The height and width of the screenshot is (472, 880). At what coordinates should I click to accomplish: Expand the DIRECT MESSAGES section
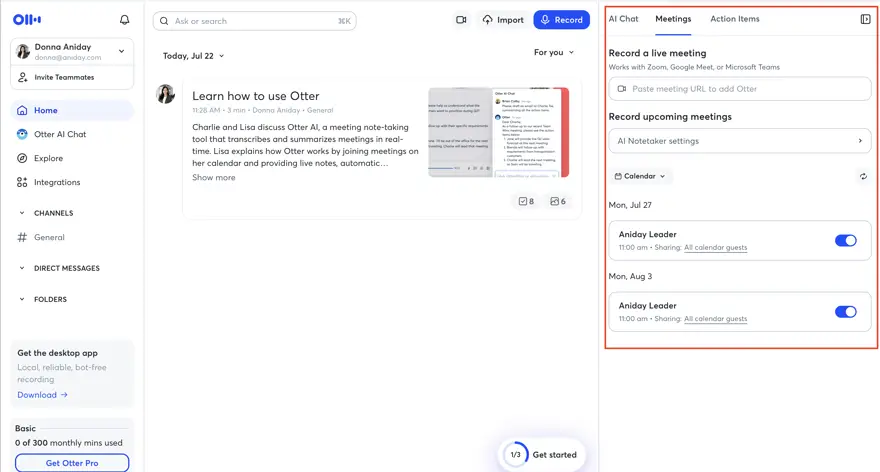point(22,268)
